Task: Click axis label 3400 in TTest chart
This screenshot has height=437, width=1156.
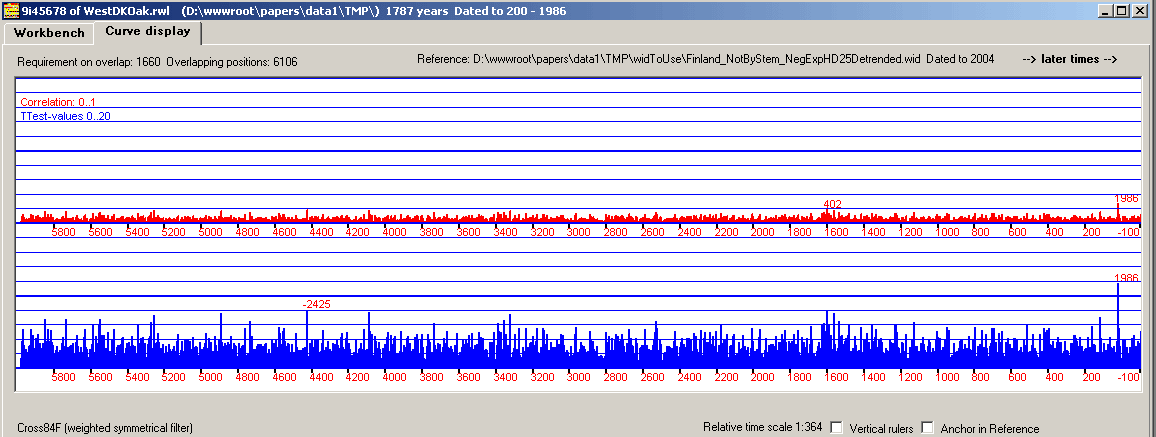Action: (505, 378)
